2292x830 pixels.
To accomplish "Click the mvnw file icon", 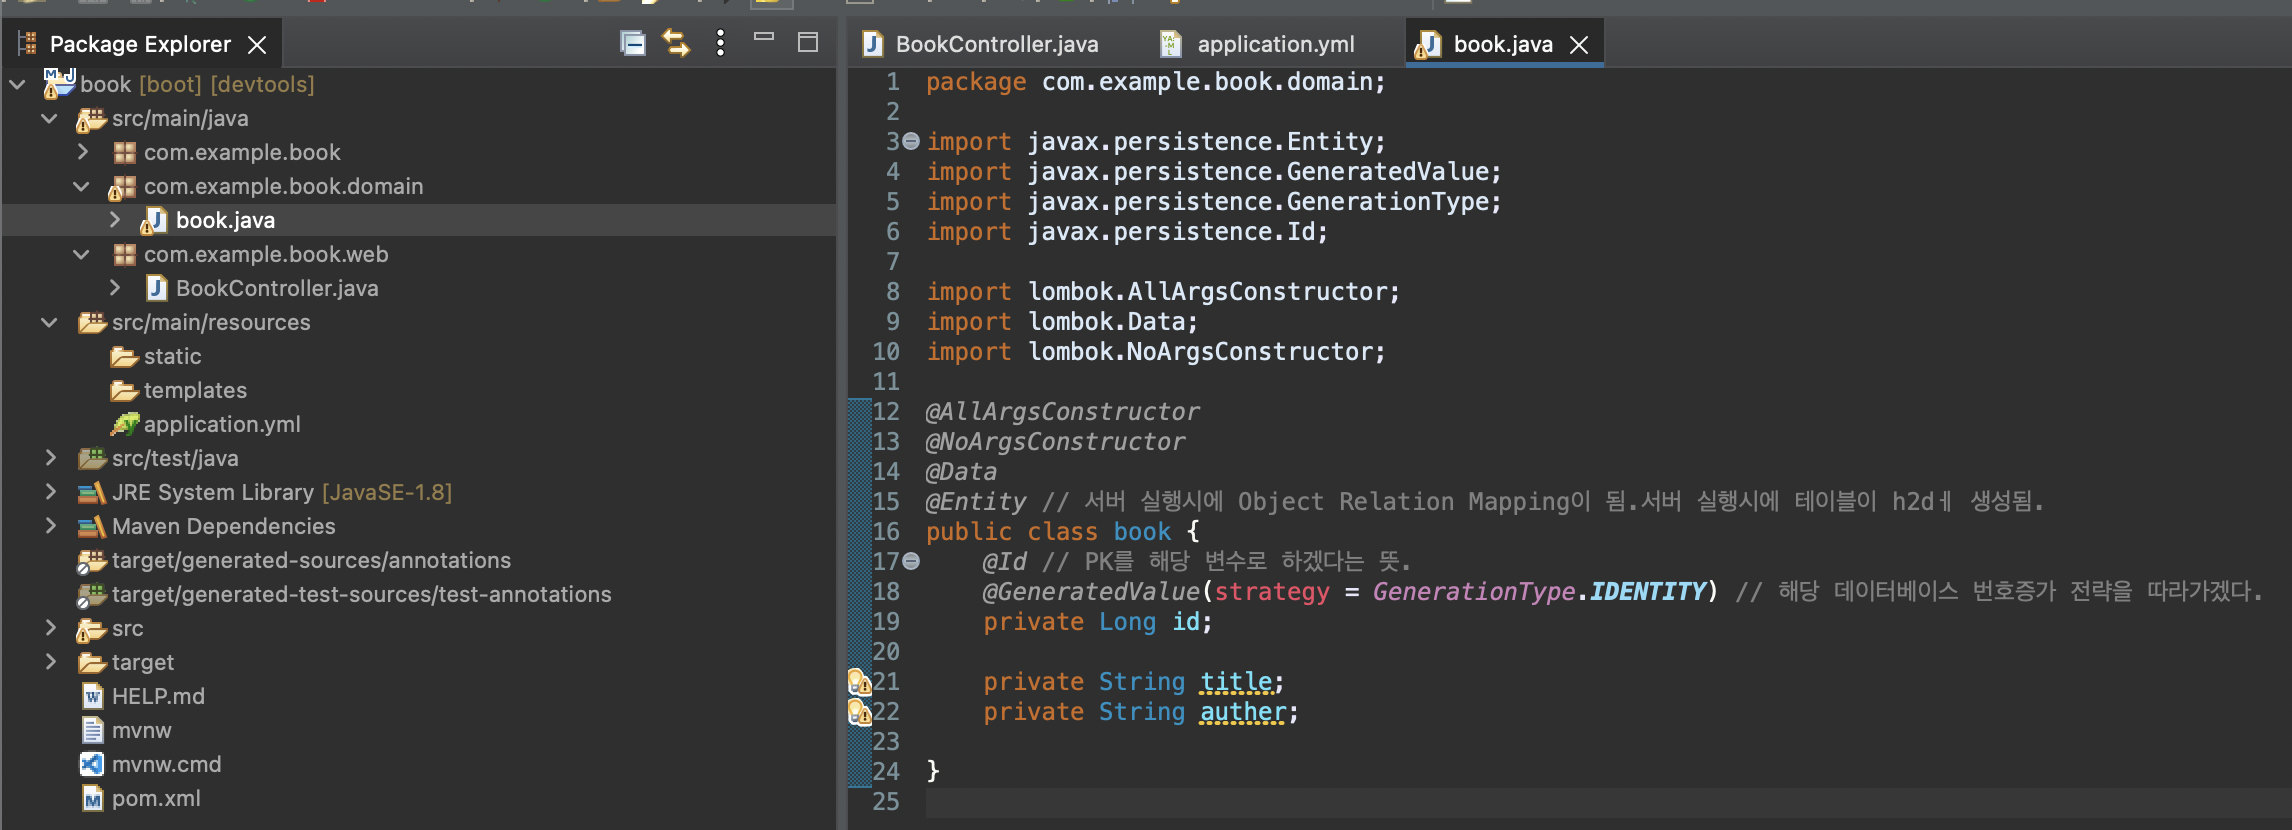I will [x=93, y=730].
